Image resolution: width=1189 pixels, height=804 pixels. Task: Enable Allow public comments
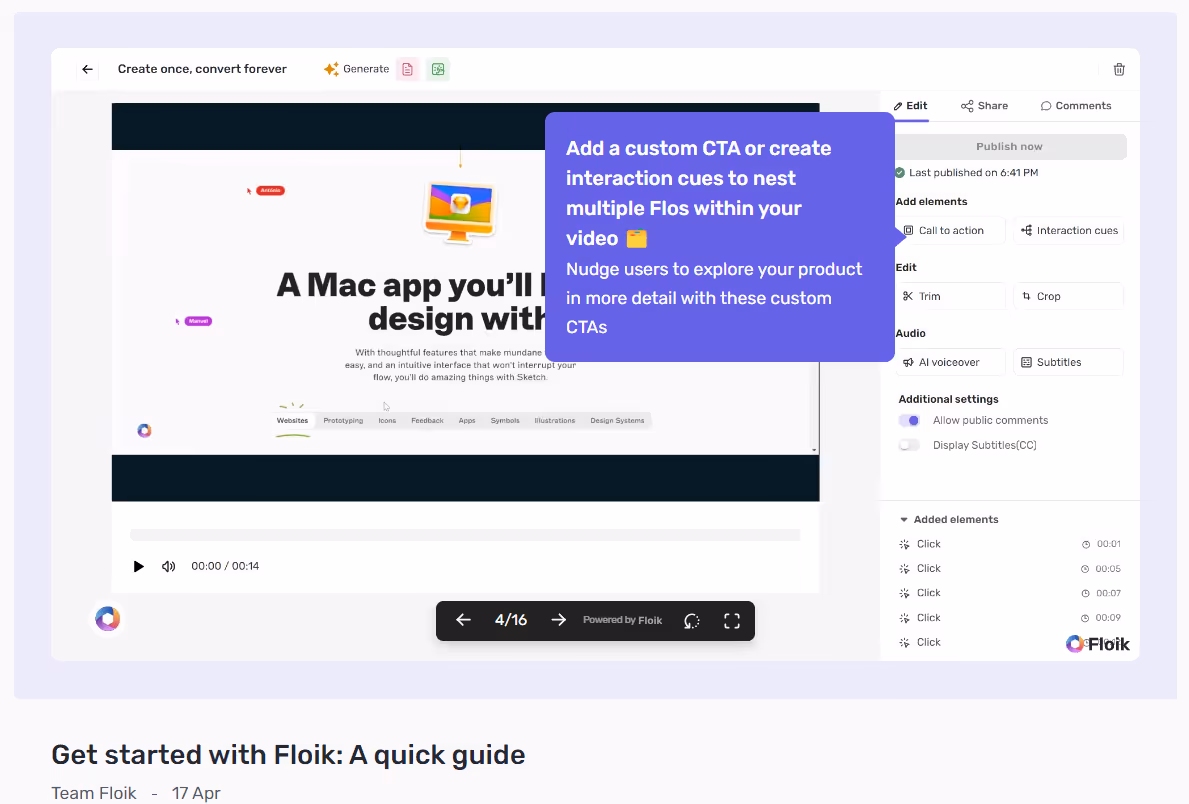pos(909,420)
